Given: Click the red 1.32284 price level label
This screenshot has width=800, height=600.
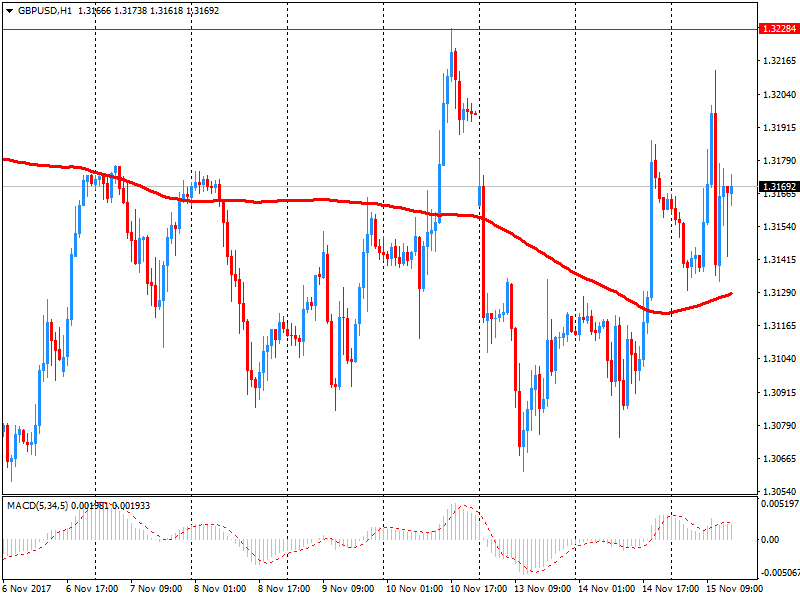Looking at the screenshot, I should coord(779,29).
